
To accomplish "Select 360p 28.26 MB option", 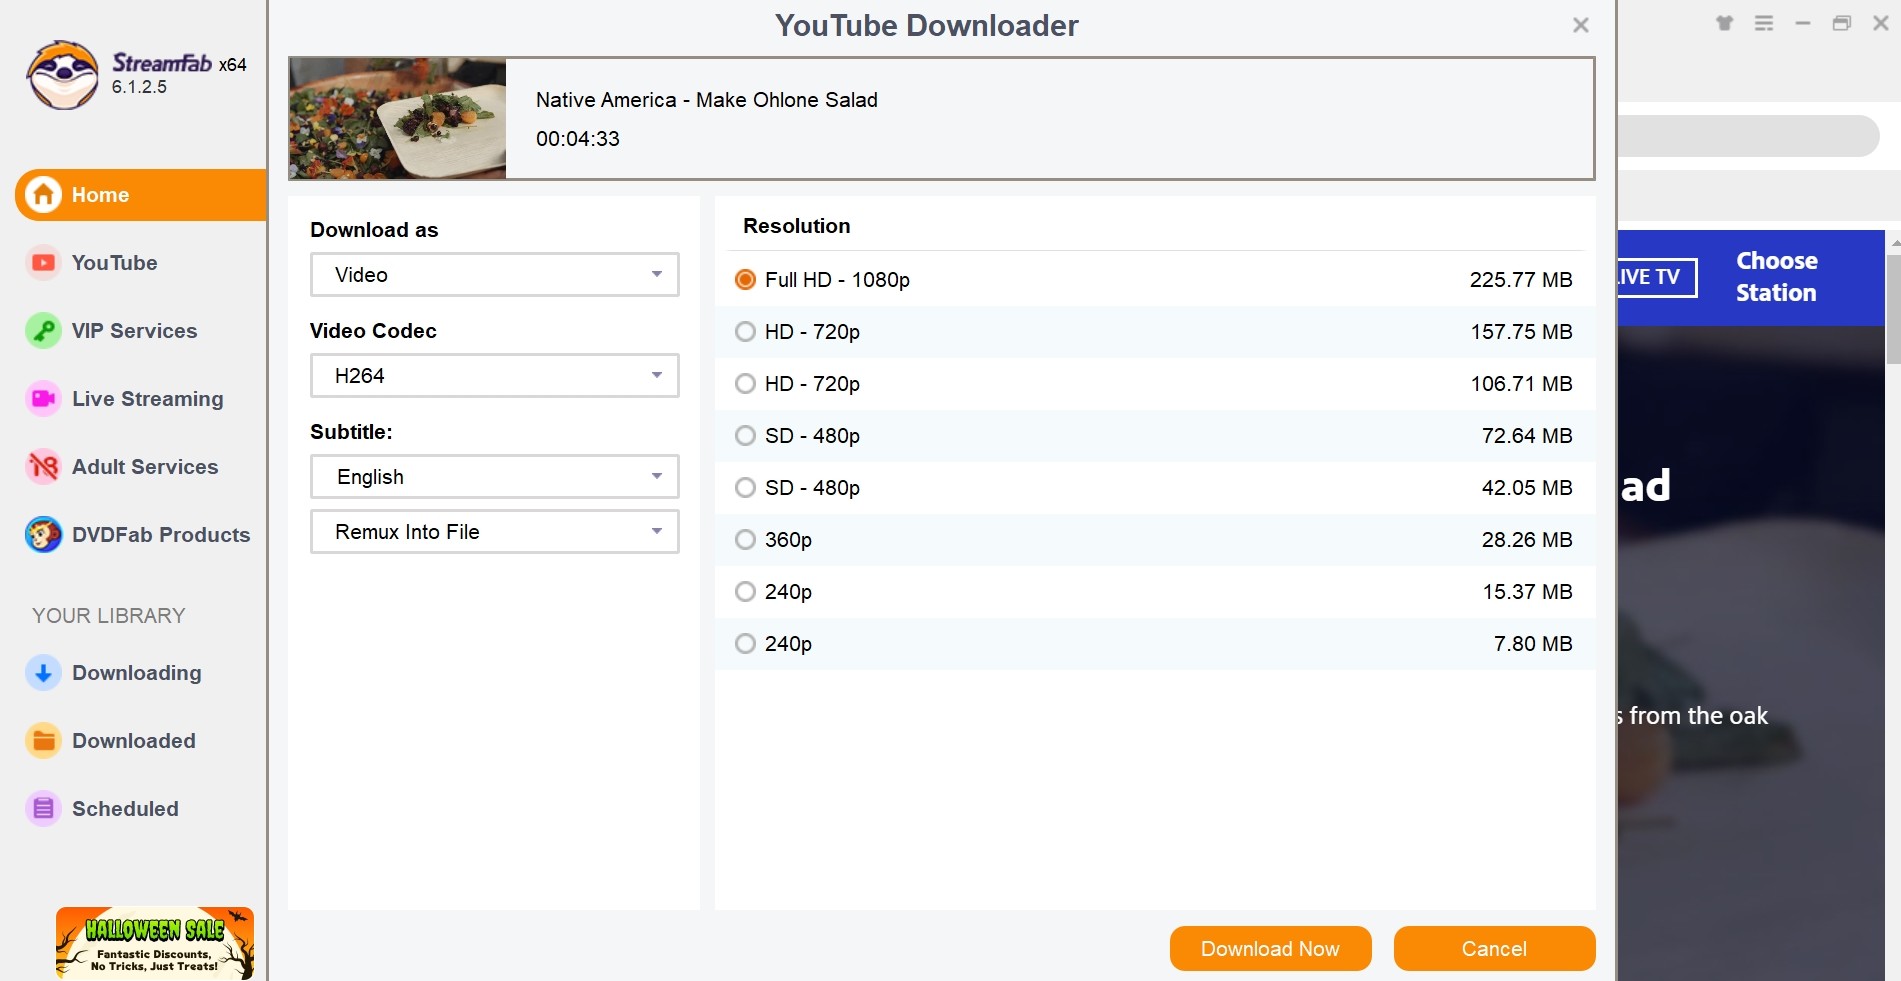I will pyautogui.click(x=1155, y=540).
